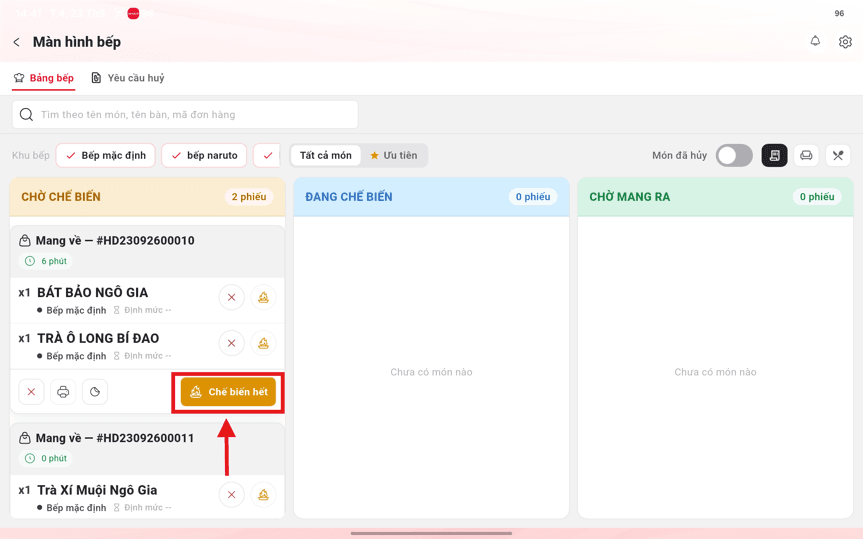Uncheck bếp naruto kitchen filter
863x539 pixels.
click(204, 155)
